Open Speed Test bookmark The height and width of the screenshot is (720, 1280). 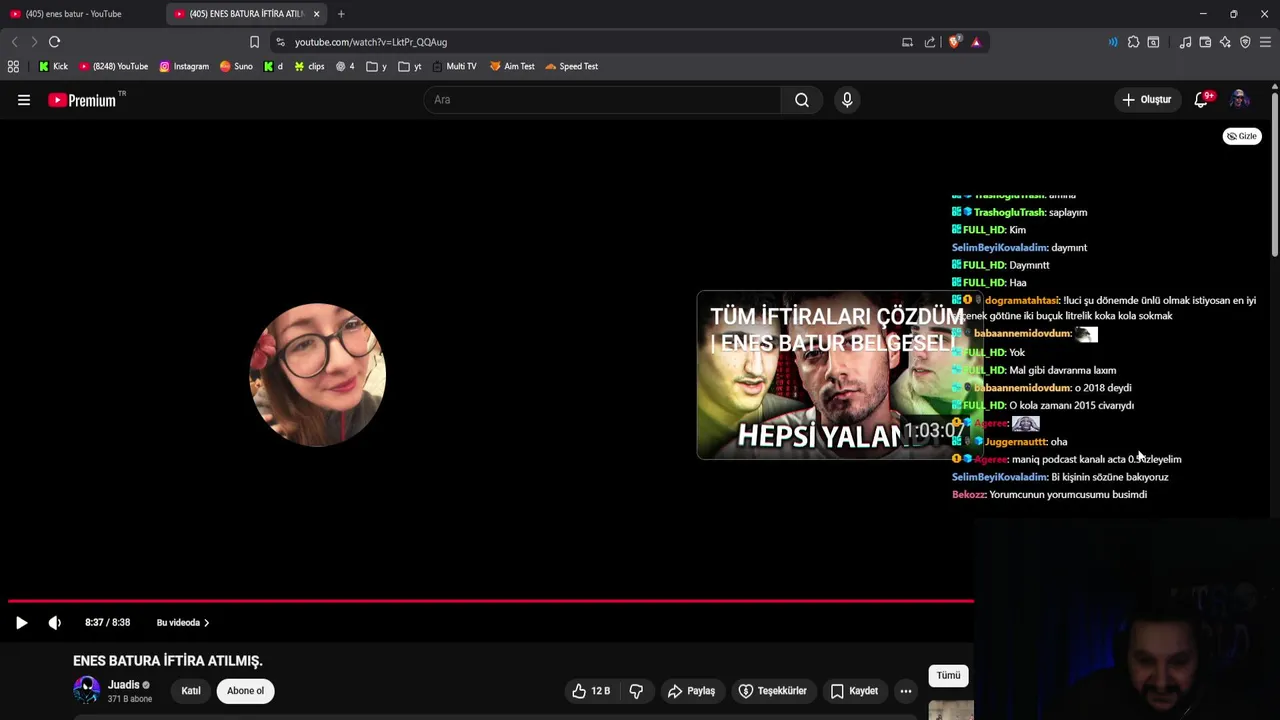point(571,66)
